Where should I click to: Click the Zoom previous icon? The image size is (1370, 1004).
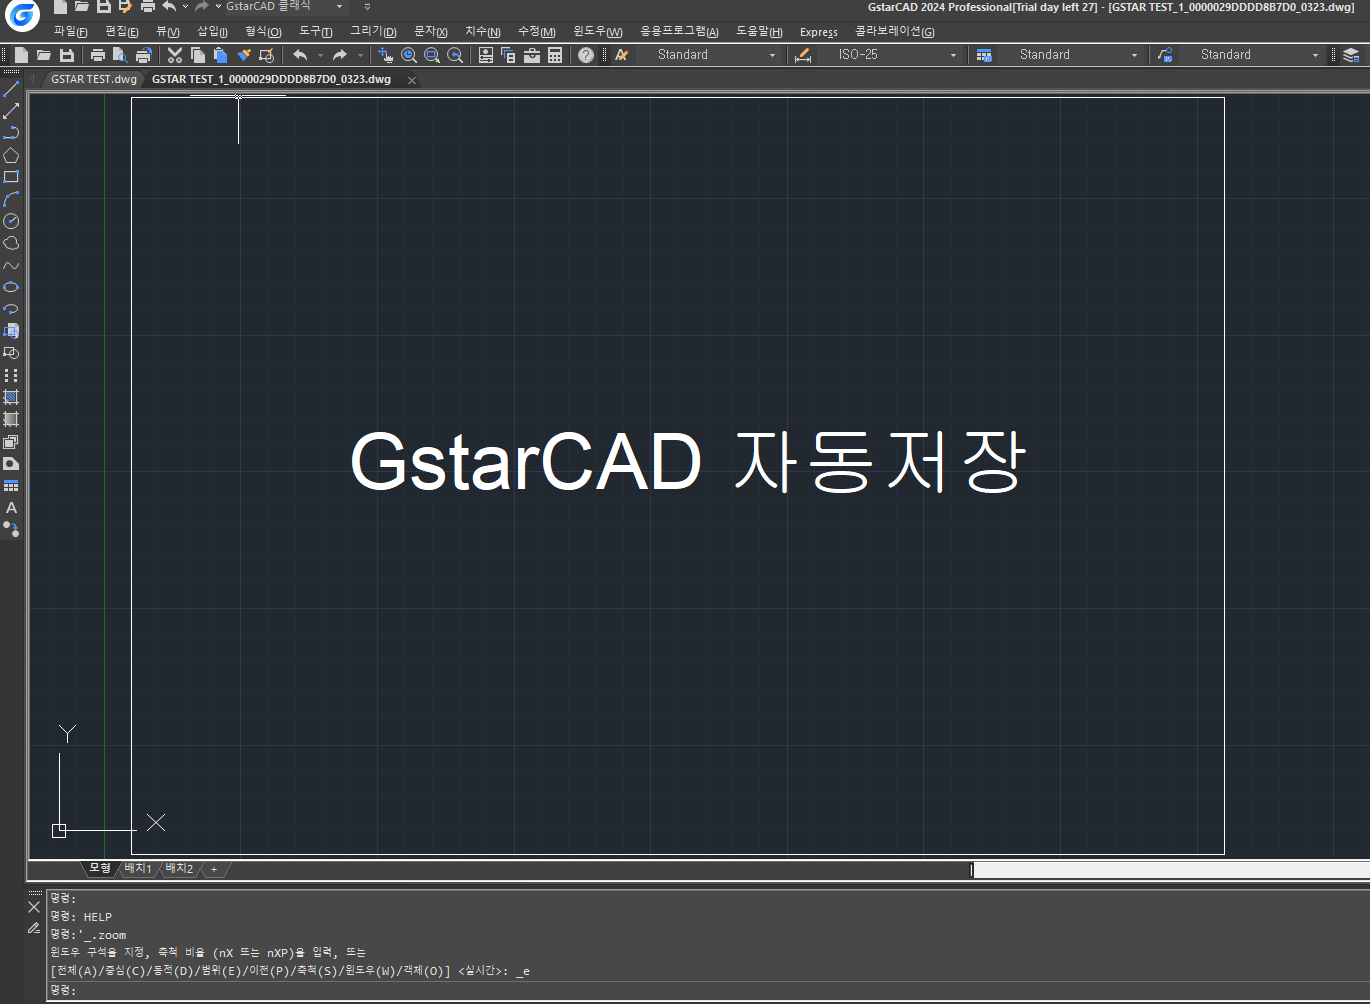click(455, 55)
